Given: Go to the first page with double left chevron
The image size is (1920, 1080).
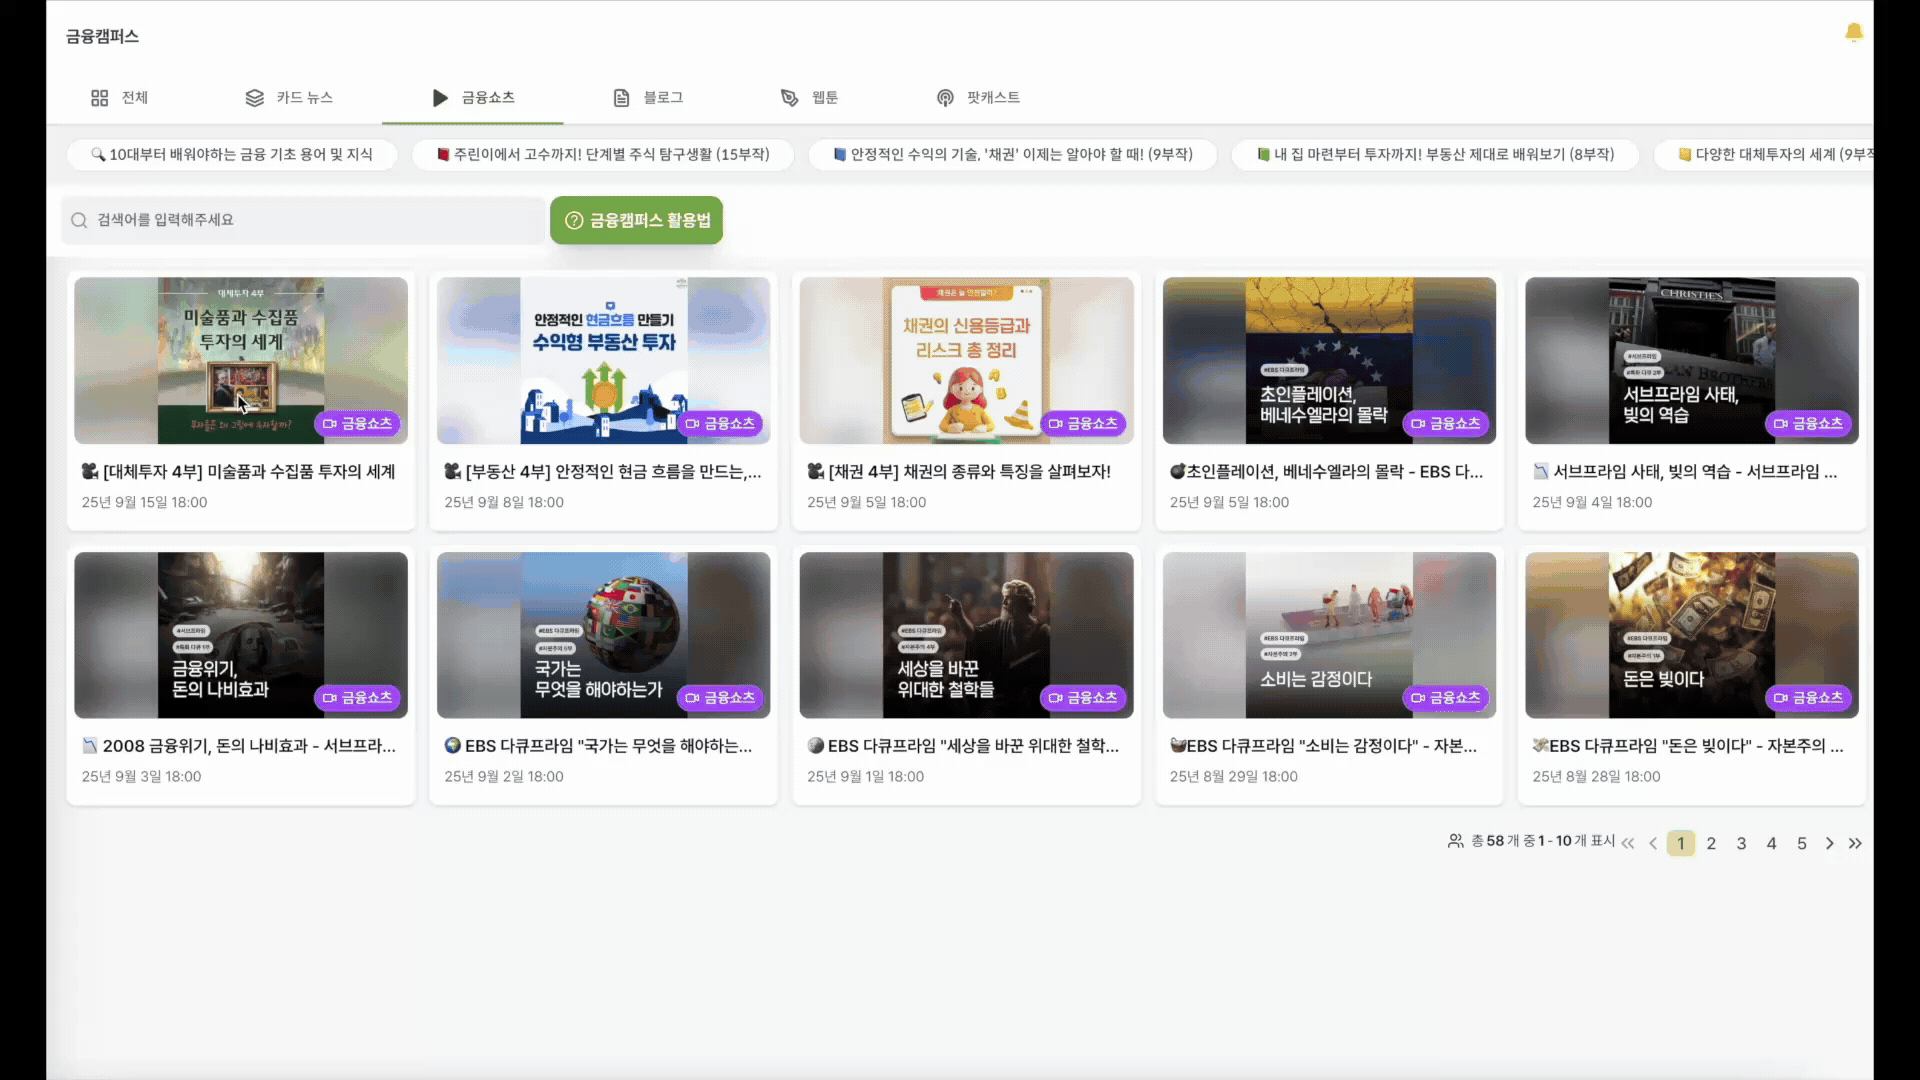Looking at the screenshot, I should click(1628, 843).
